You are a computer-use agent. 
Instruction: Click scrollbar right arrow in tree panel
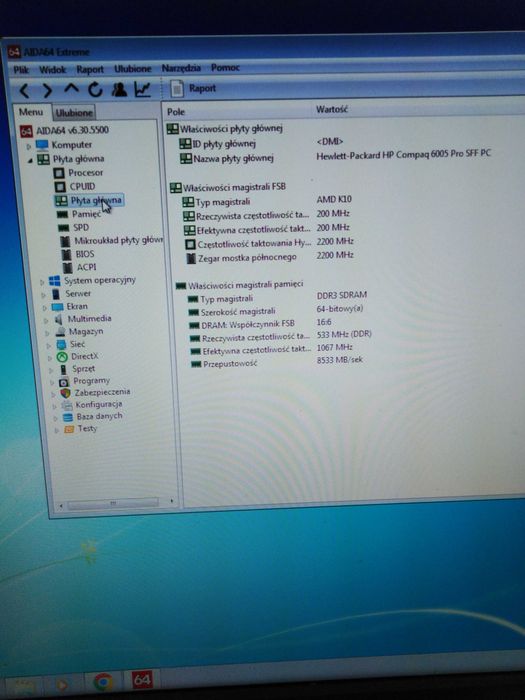coord(172,501)
